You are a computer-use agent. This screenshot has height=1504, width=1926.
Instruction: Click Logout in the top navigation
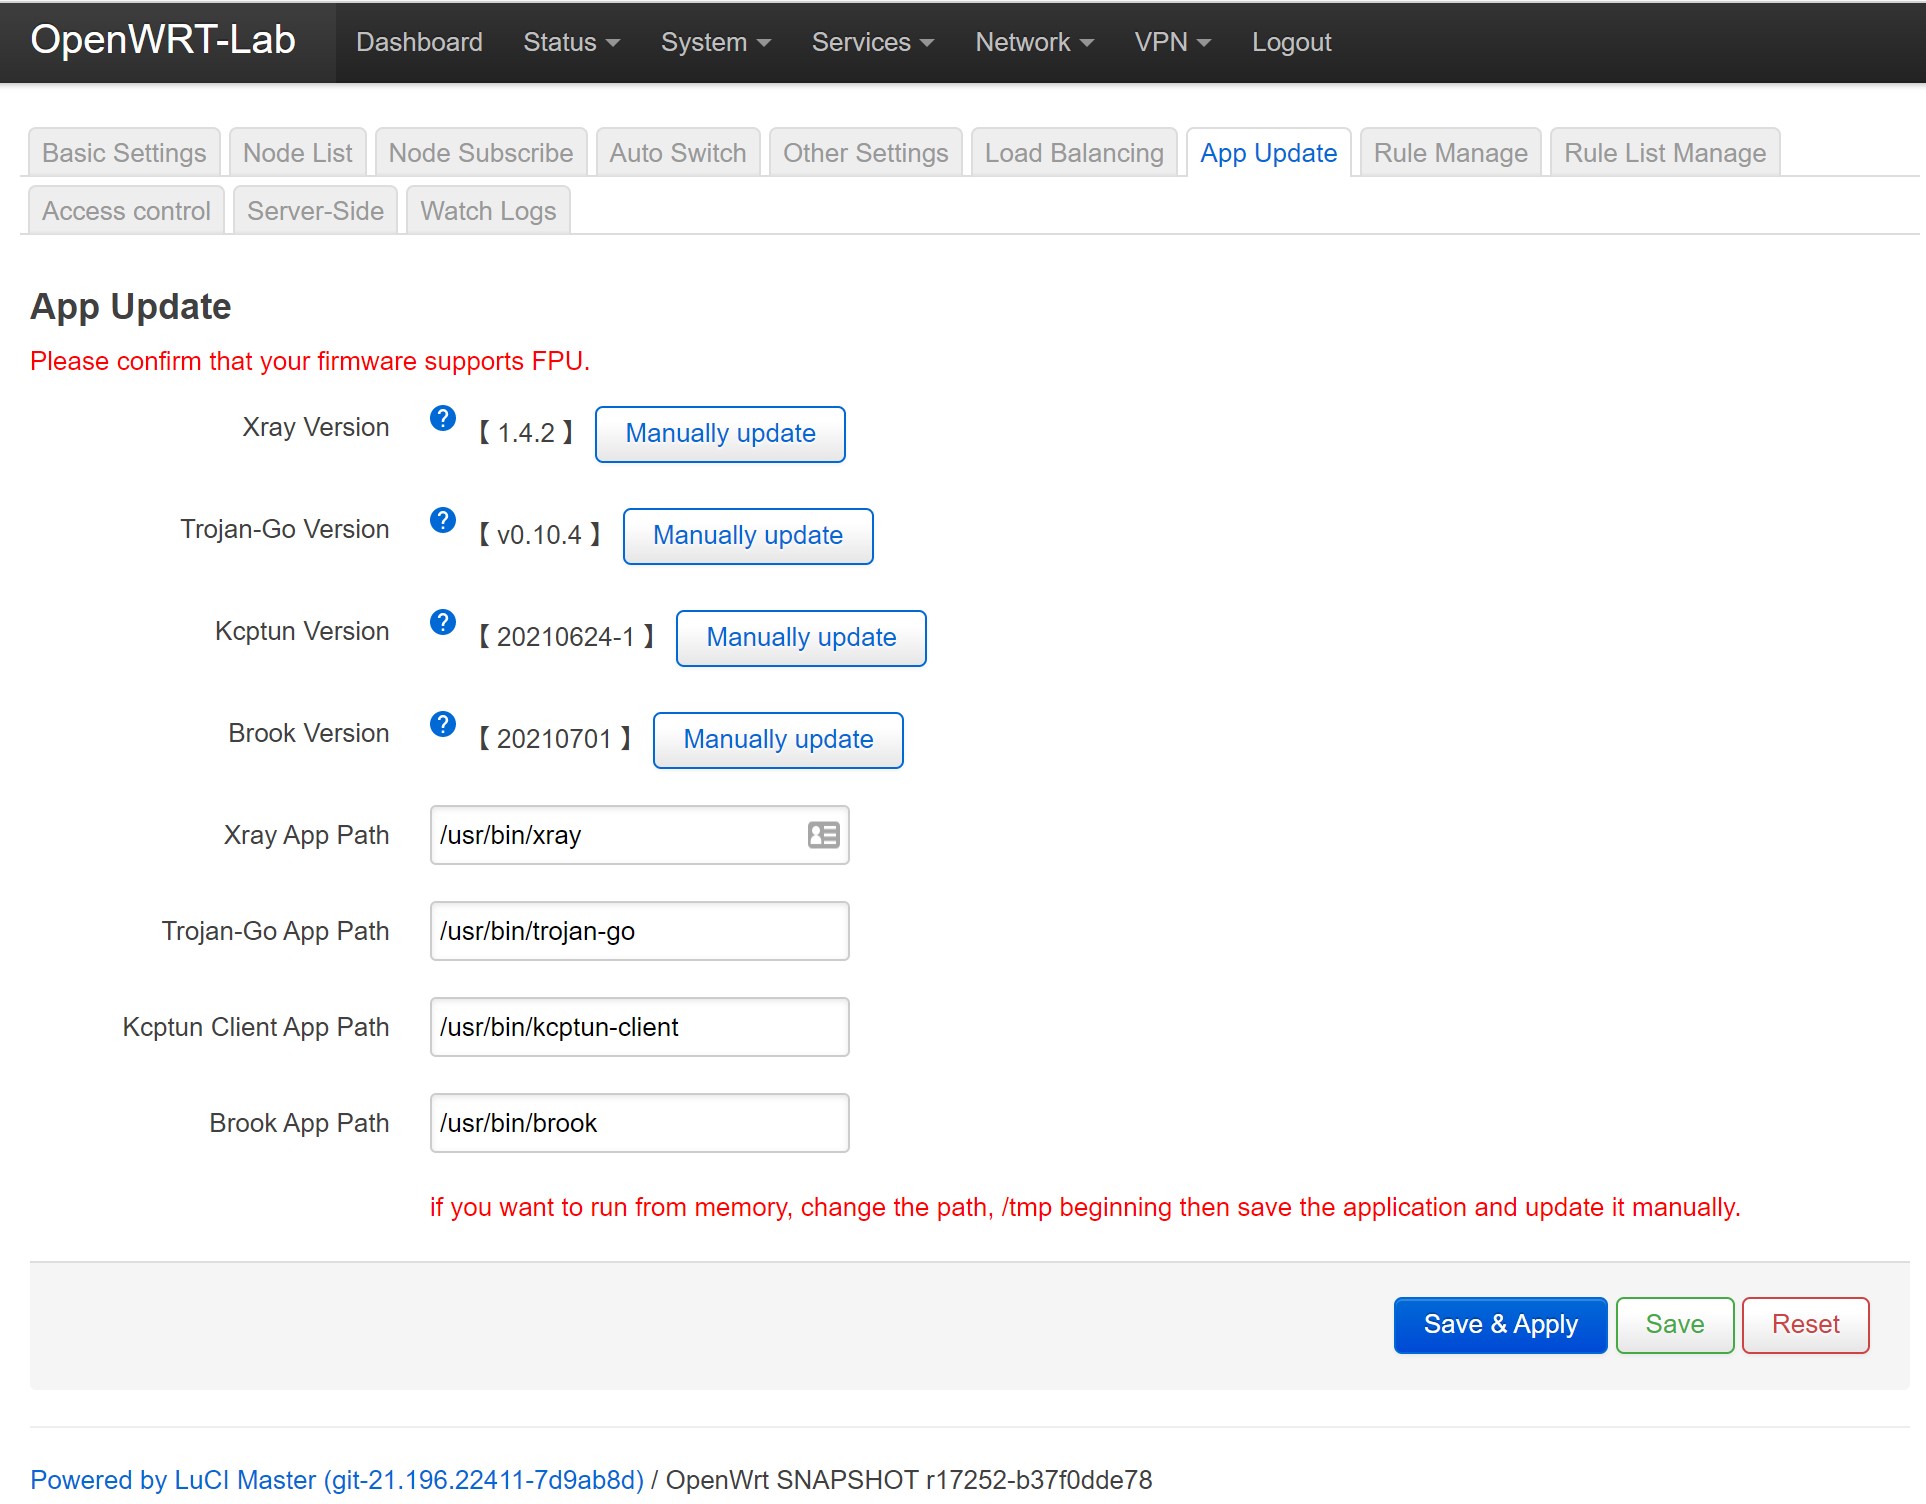tap(1291, 42)
